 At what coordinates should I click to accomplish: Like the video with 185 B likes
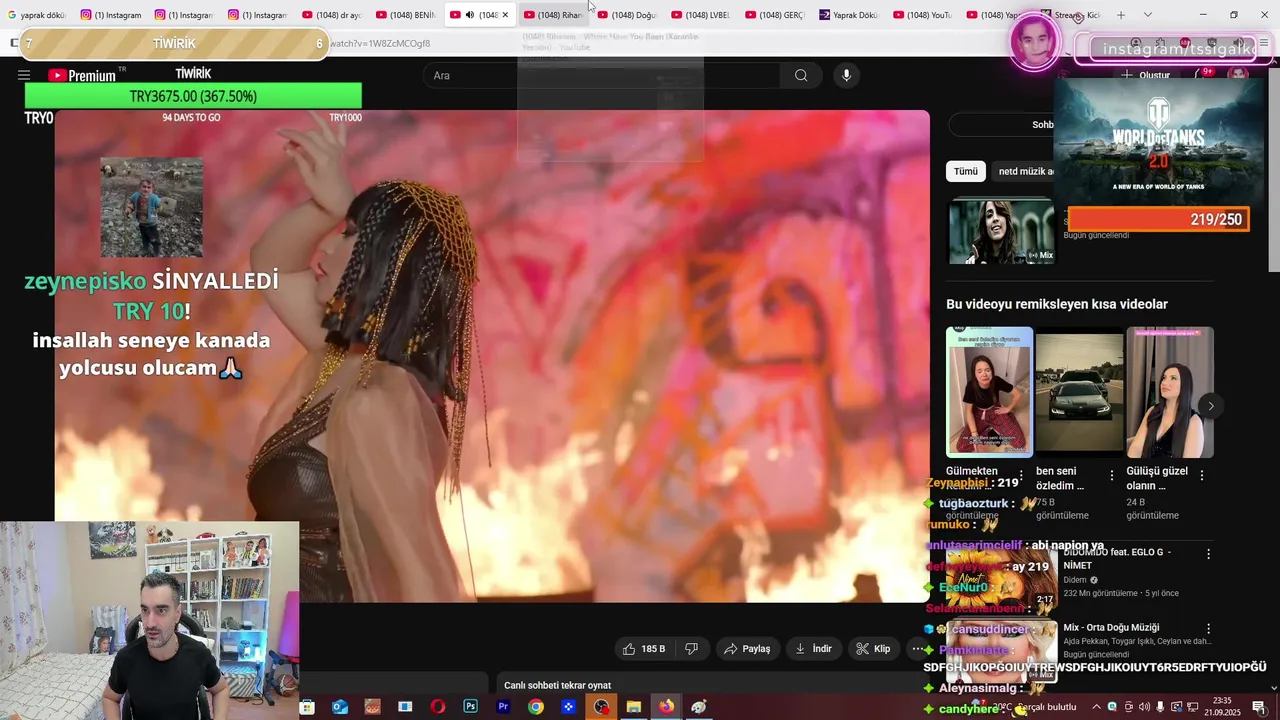point(643,649)
